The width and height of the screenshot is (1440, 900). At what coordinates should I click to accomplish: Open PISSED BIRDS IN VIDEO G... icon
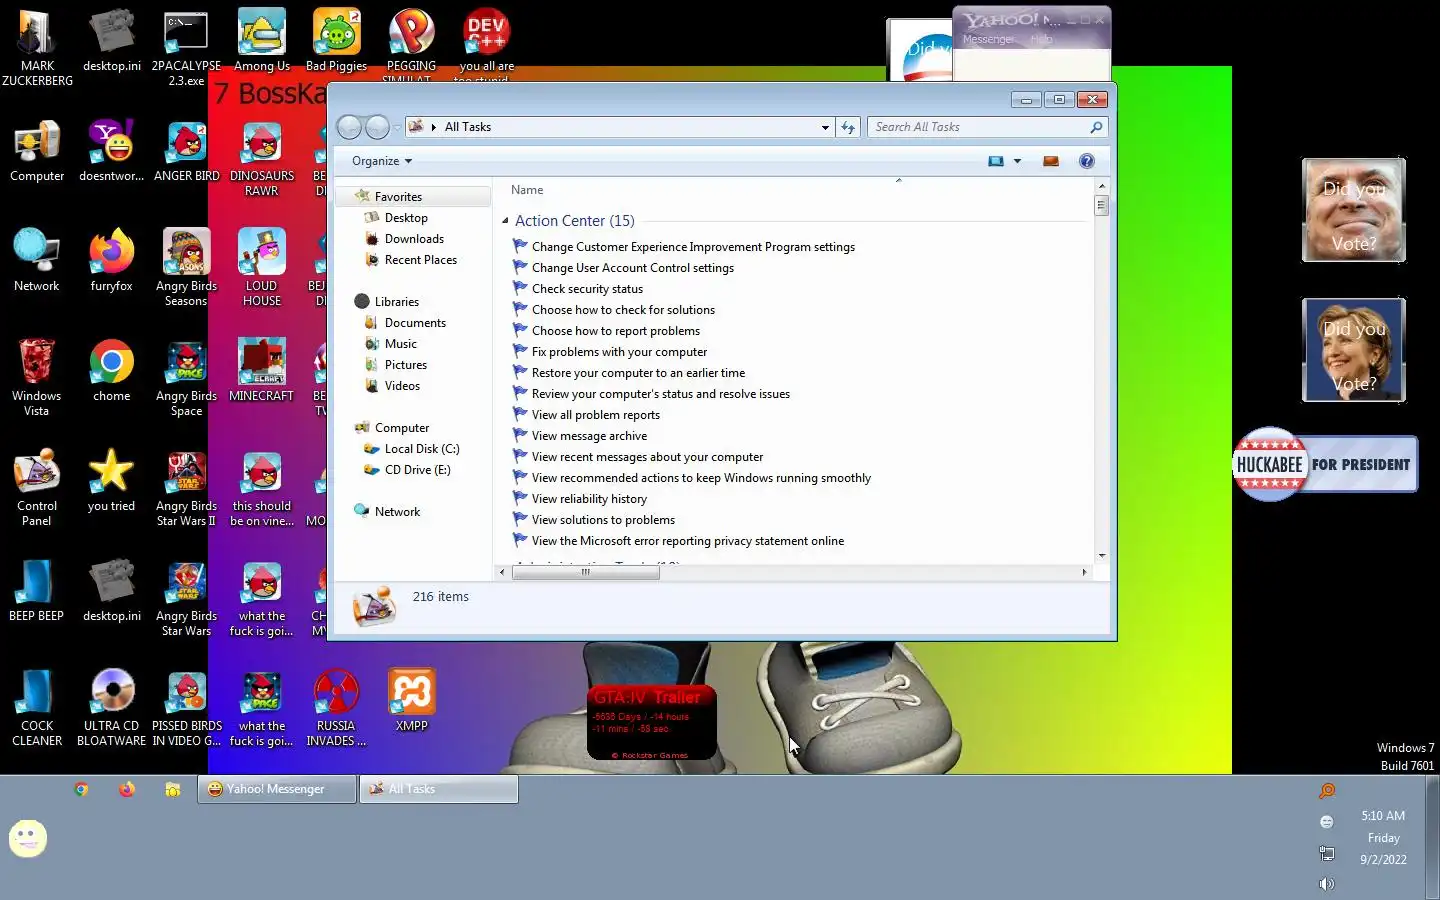[187, 708]
